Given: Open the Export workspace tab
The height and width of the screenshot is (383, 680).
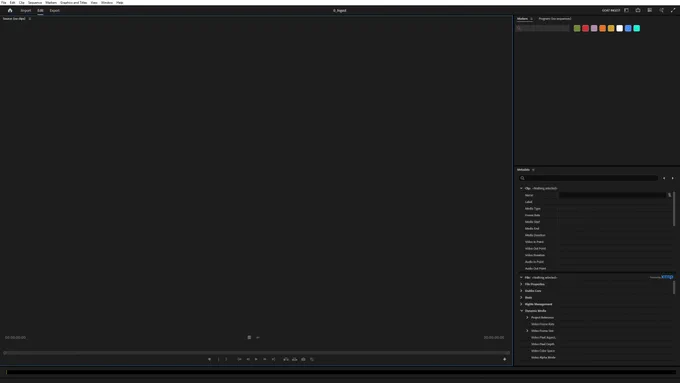Looking at the screenshot, I should click(x=55, y=10).
